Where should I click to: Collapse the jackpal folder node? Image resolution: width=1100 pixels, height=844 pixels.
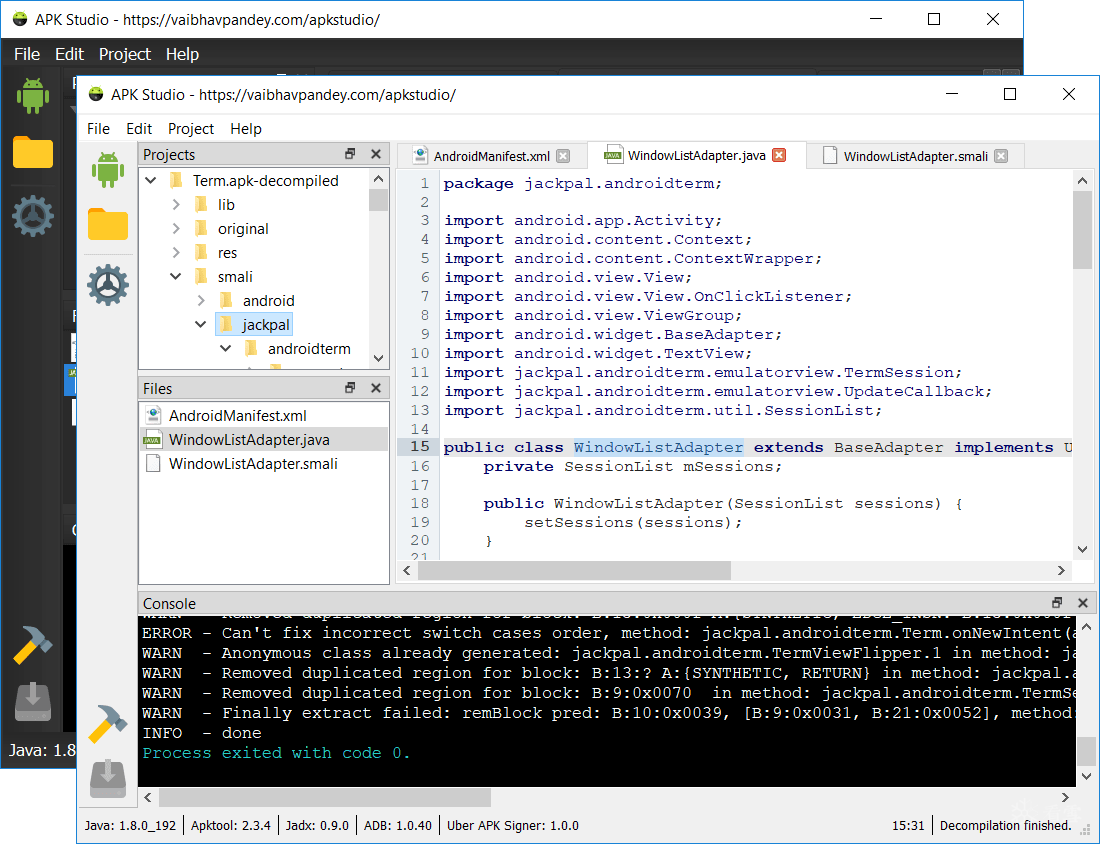pos(200,325)
